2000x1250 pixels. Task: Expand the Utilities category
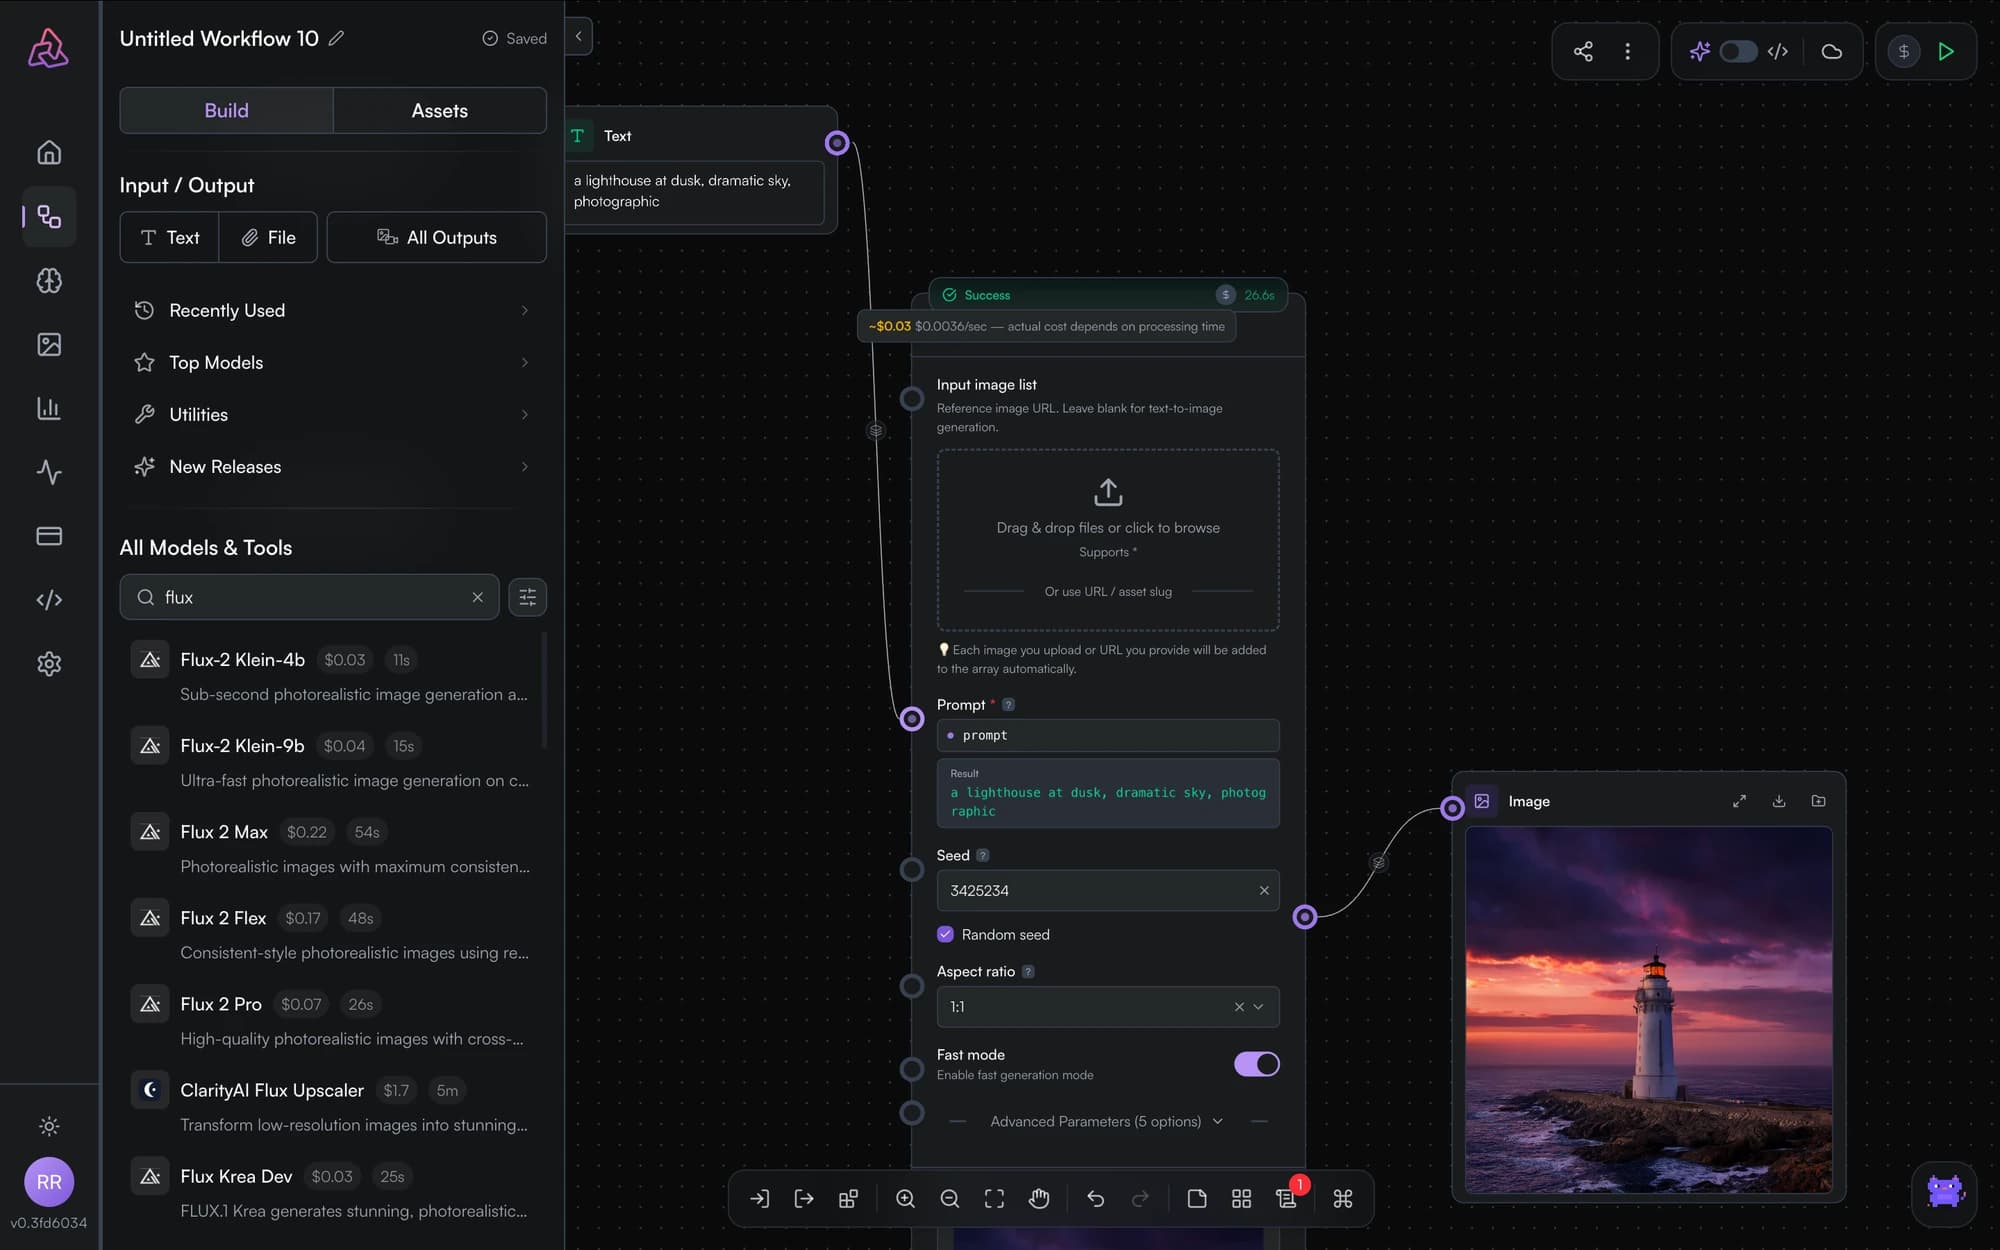click(332, 414)
